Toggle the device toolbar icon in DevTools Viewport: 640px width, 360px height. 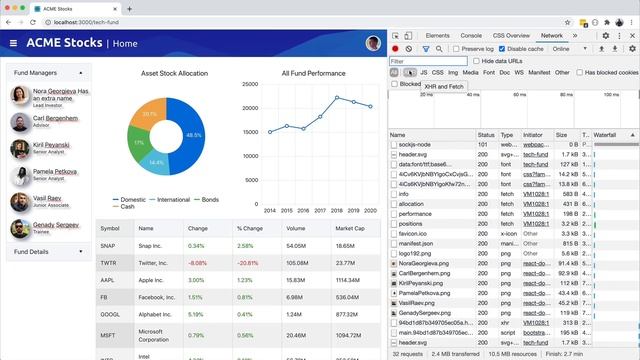coord(408,36)
